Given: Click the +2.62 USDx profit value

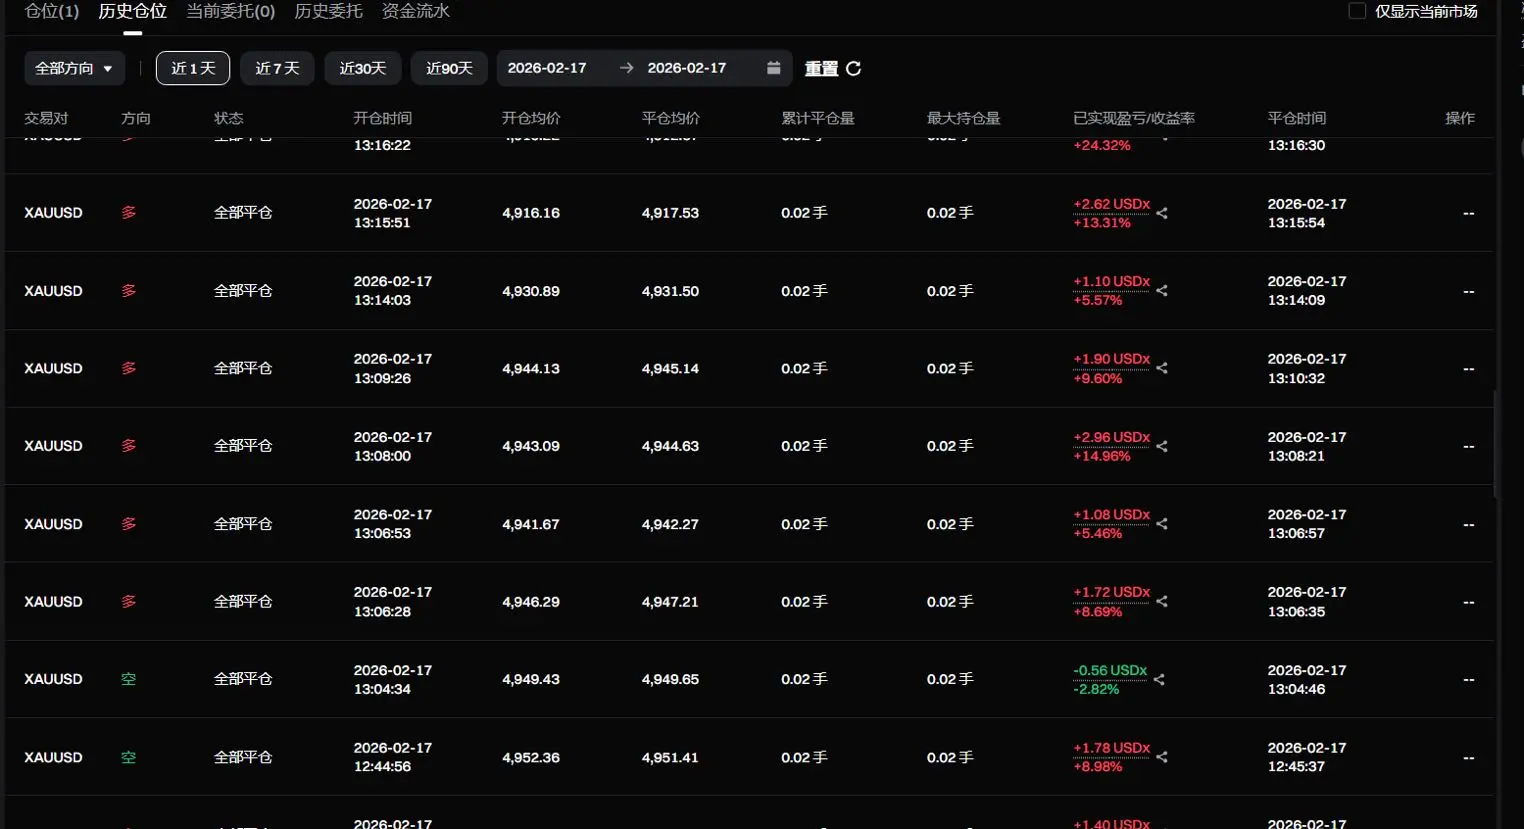Looking at the screenshot, I should [1112, 204].
